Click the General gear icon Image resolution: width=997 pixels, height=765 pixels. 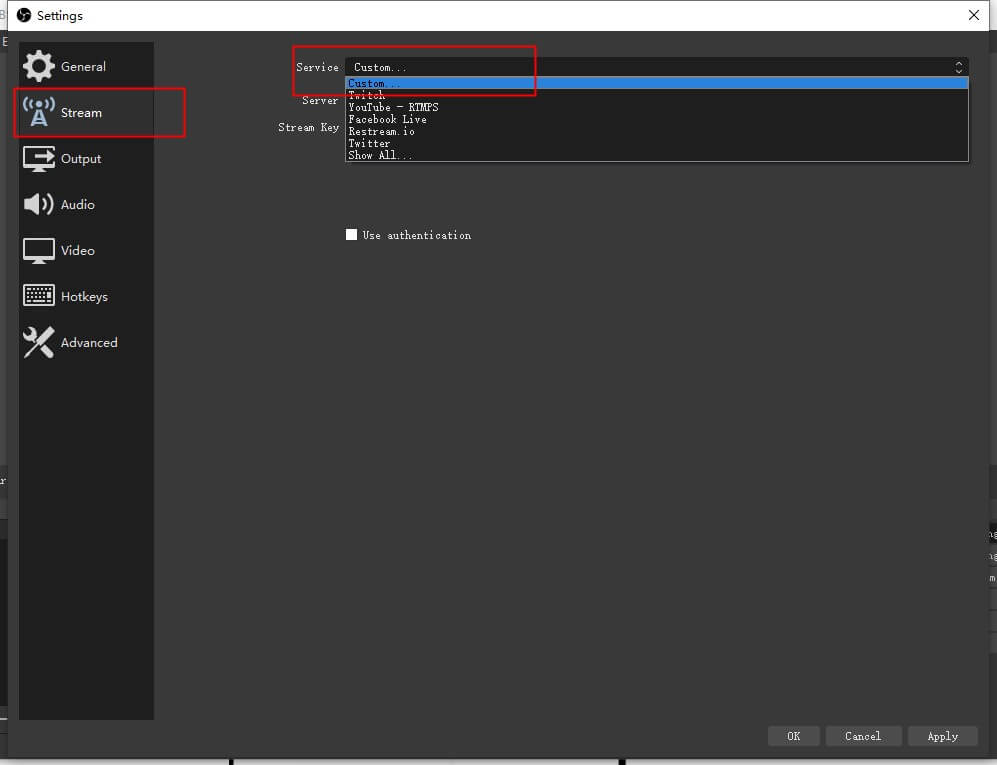click(38, 66)
